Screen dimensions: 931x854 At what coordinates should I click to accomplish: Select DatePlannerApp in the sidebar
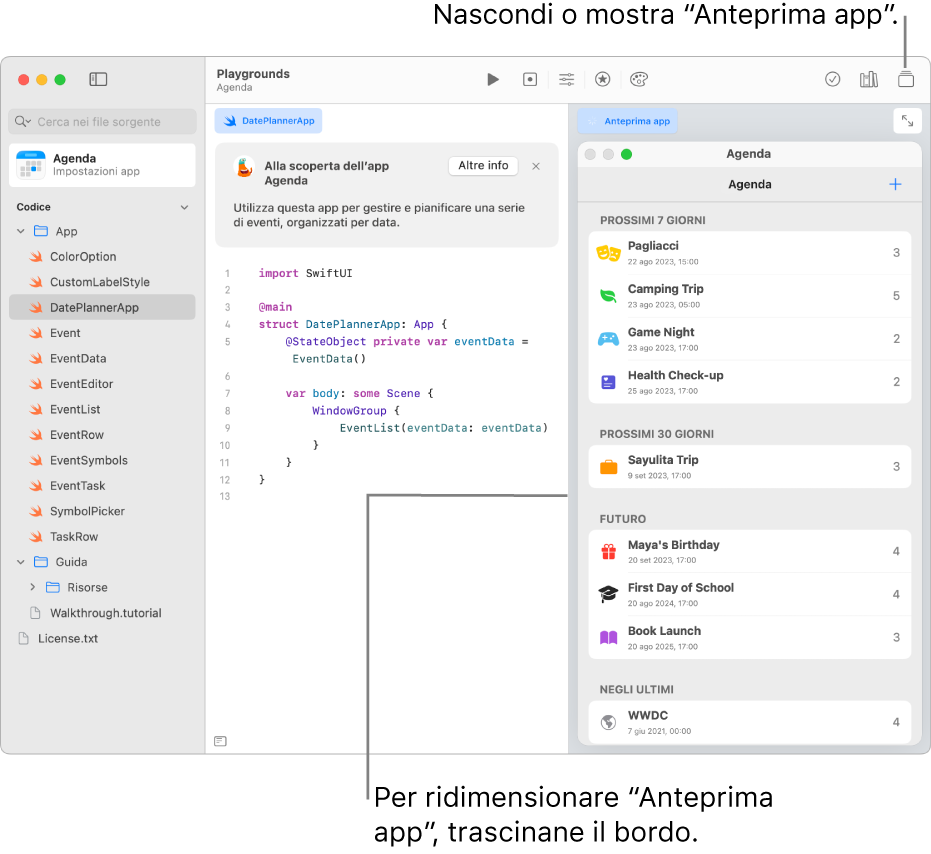pyautogui.click(x=102, y=308)
